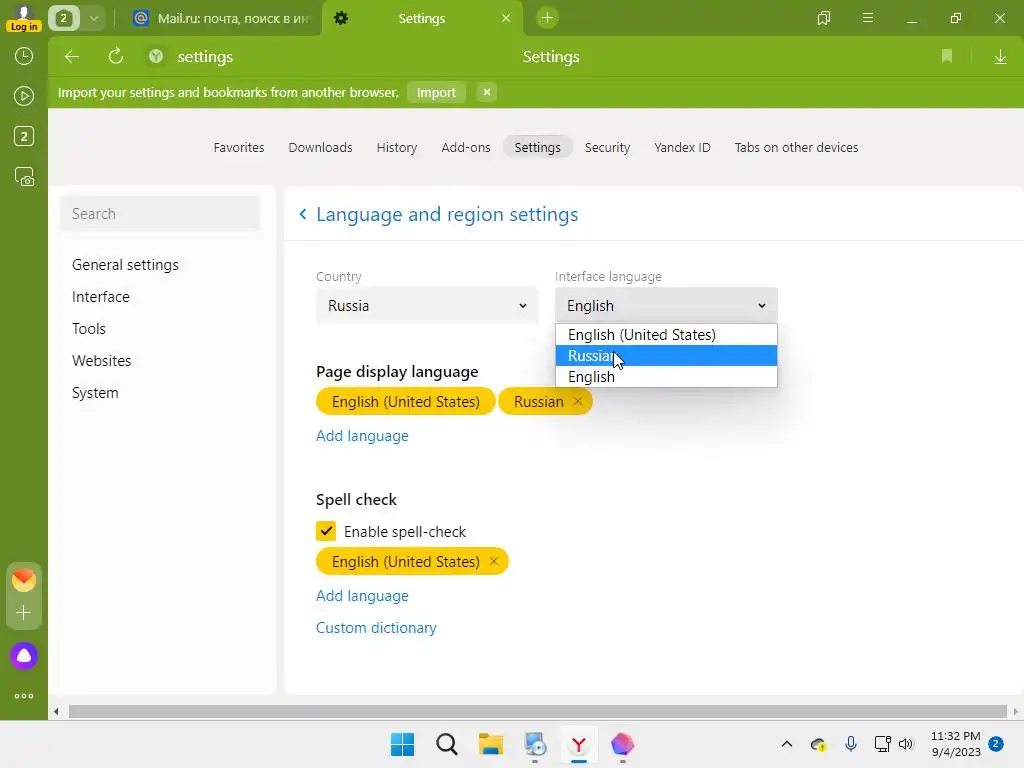Choose English option in language list

[x=666, y=377]
